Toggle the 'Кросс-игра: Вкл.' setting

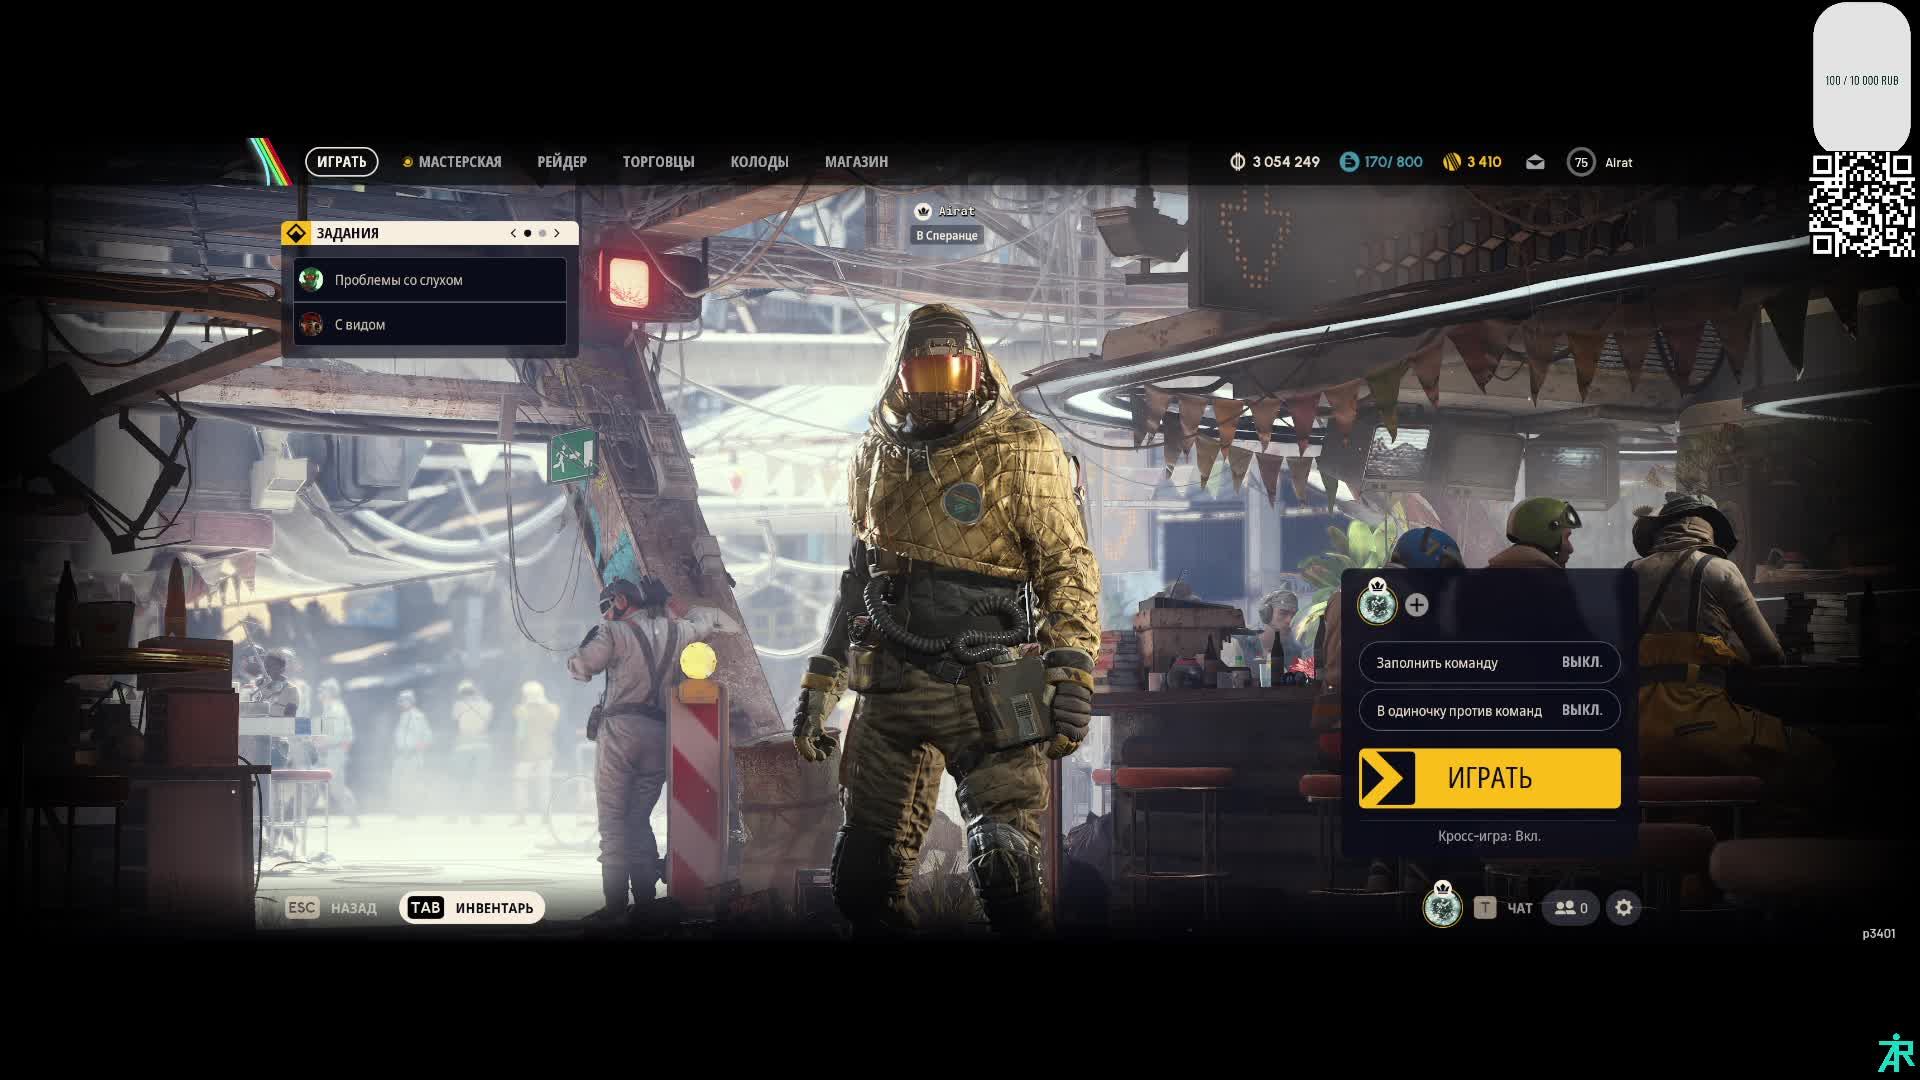[1489, 836]
